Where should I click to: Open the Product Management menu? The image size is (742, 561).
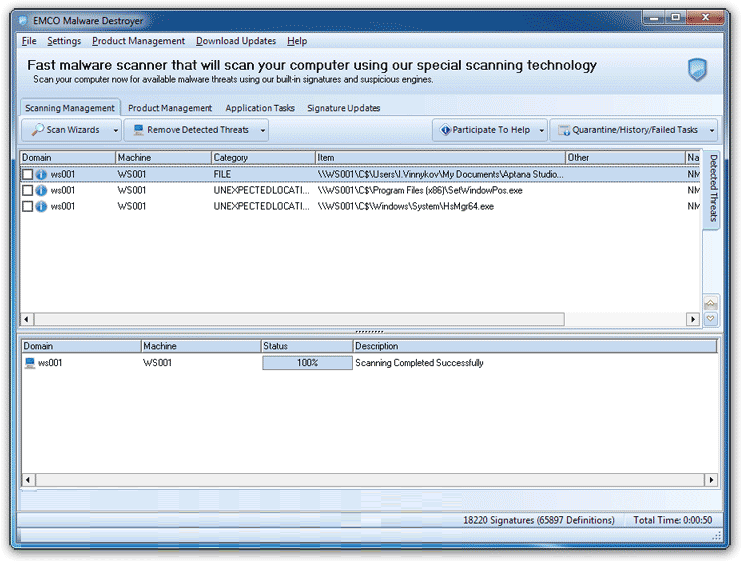coord(138,41)
